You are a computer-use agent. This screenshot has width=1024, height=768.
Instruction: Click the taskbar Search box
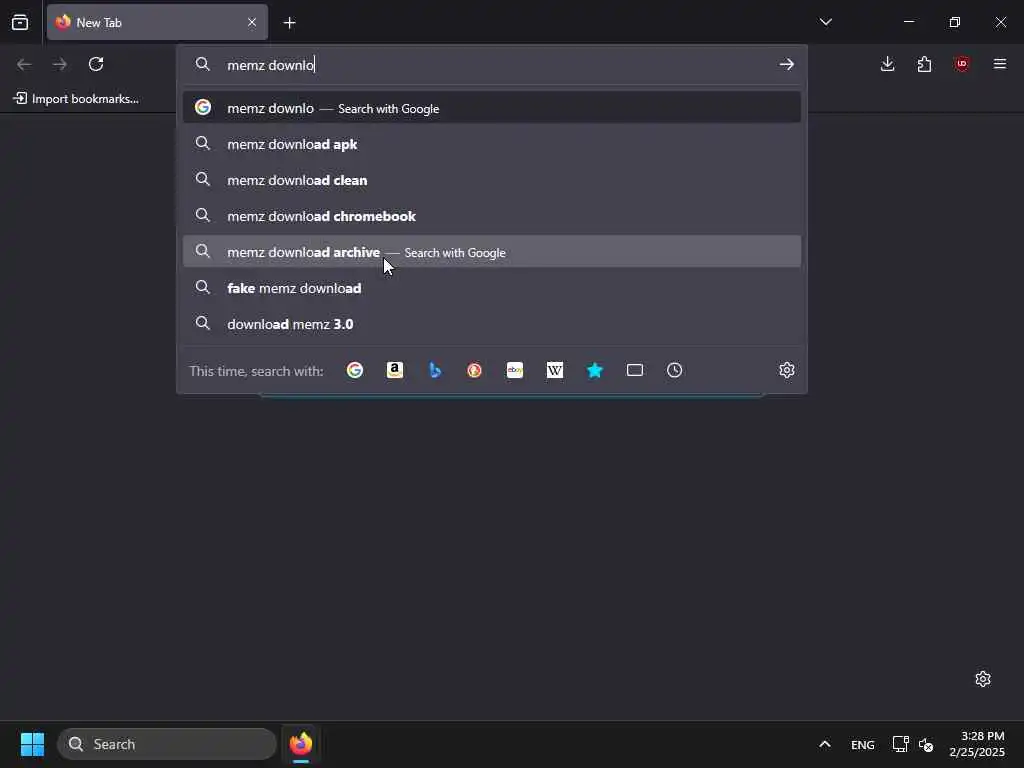click(167, 744)
